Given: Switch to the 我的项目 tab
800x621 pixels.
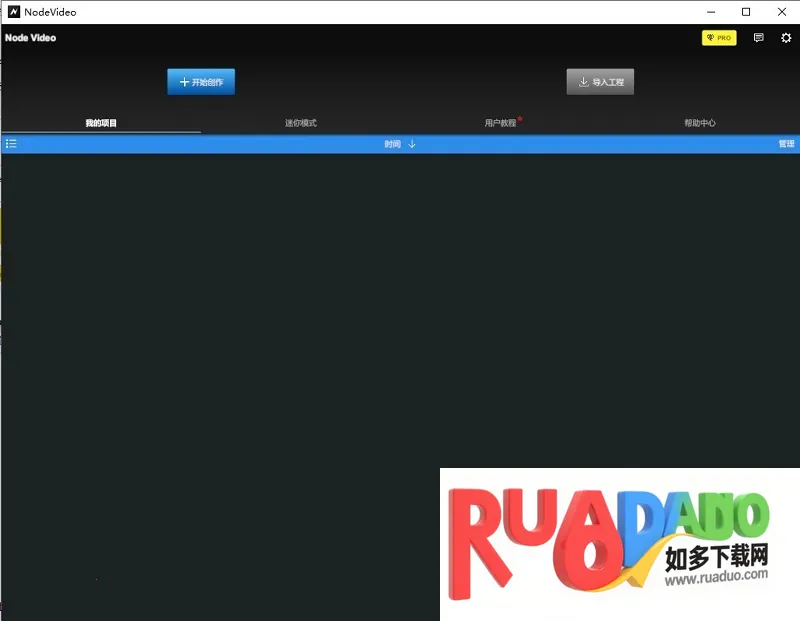Looking at the screenshot, I should [x=101, y=123].
